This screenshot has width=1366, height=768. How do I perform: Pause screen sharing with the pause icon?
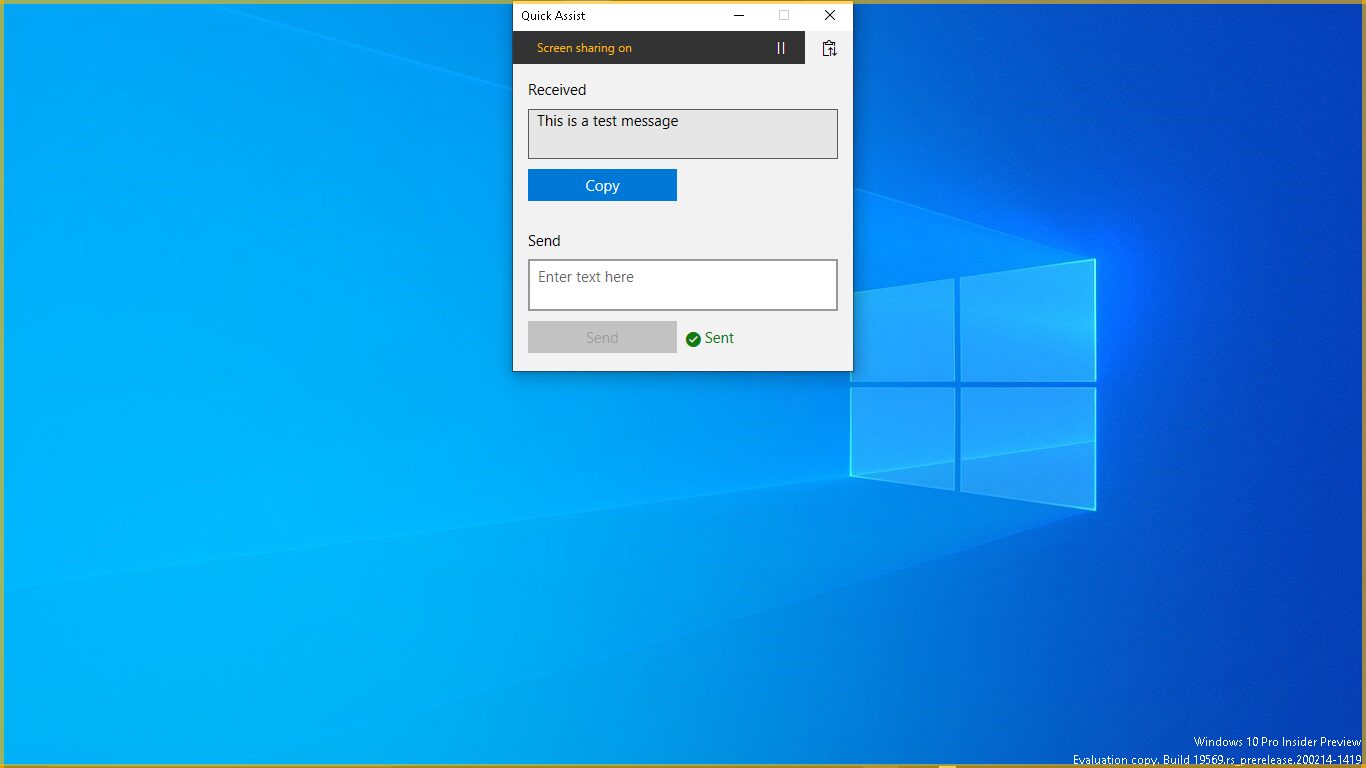tap(781, 48)
